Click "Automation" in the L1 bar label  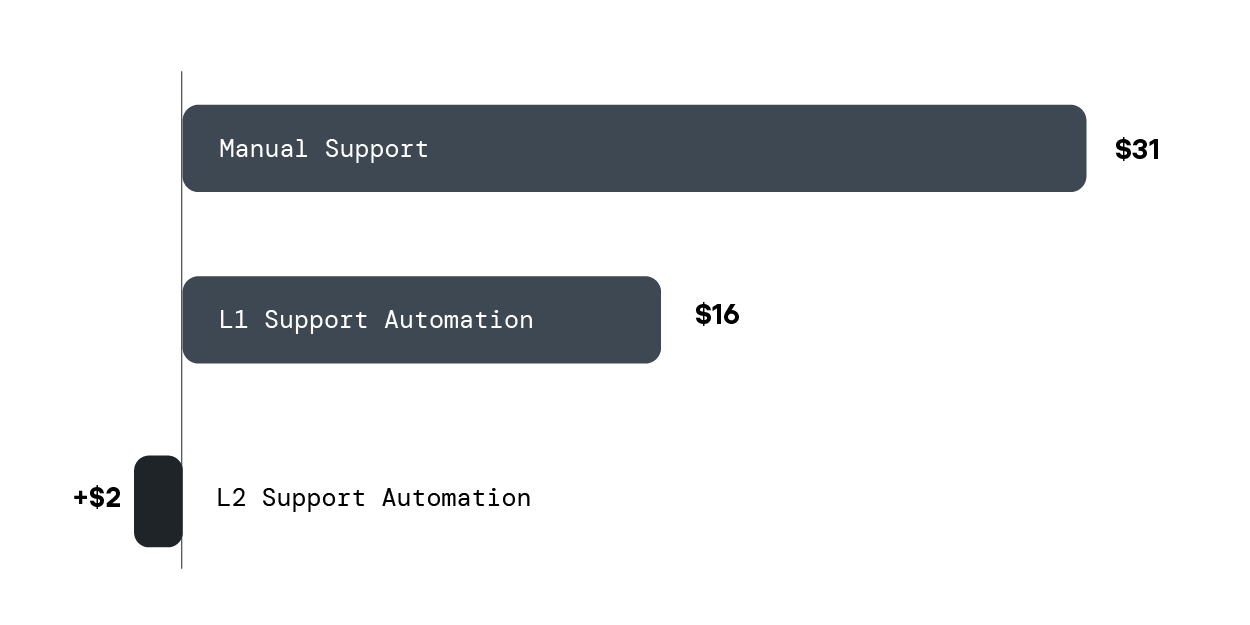[459, 320]
